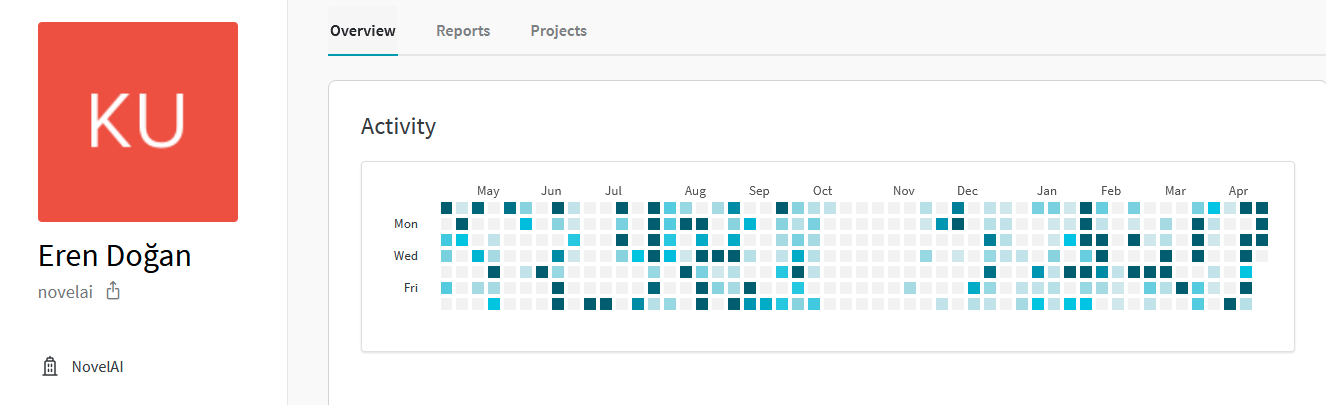Select the Aug month label
Image resolution: width=1326 pixels, height=405 pixels.
coord(695,191)
